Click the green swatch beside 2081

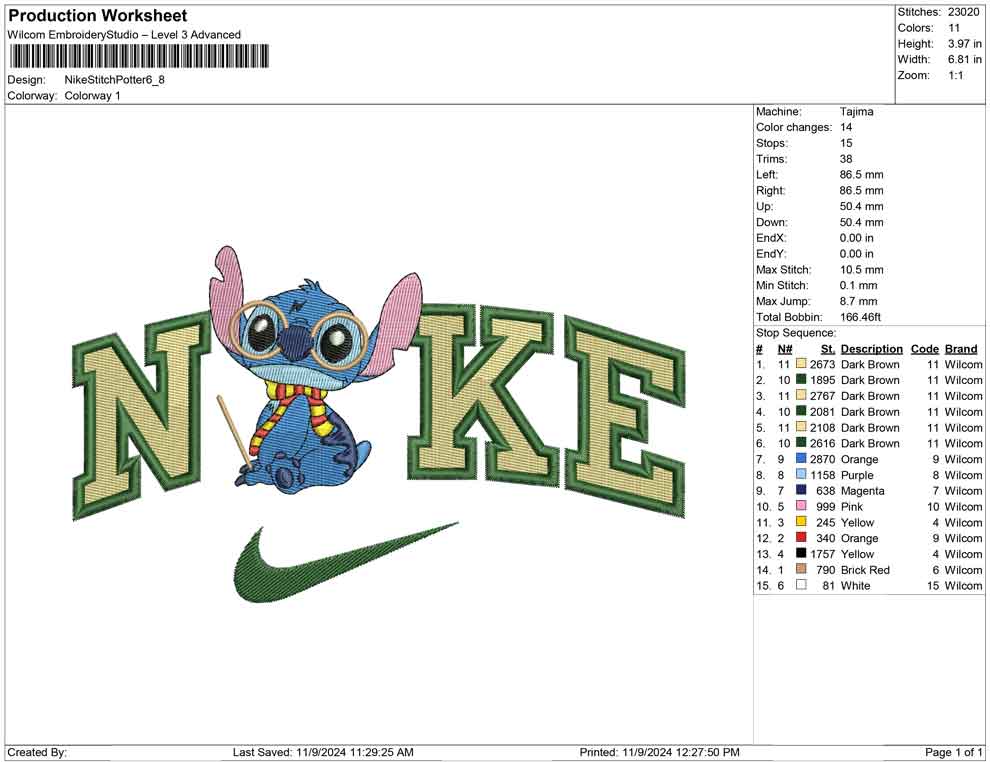(801, 411)
